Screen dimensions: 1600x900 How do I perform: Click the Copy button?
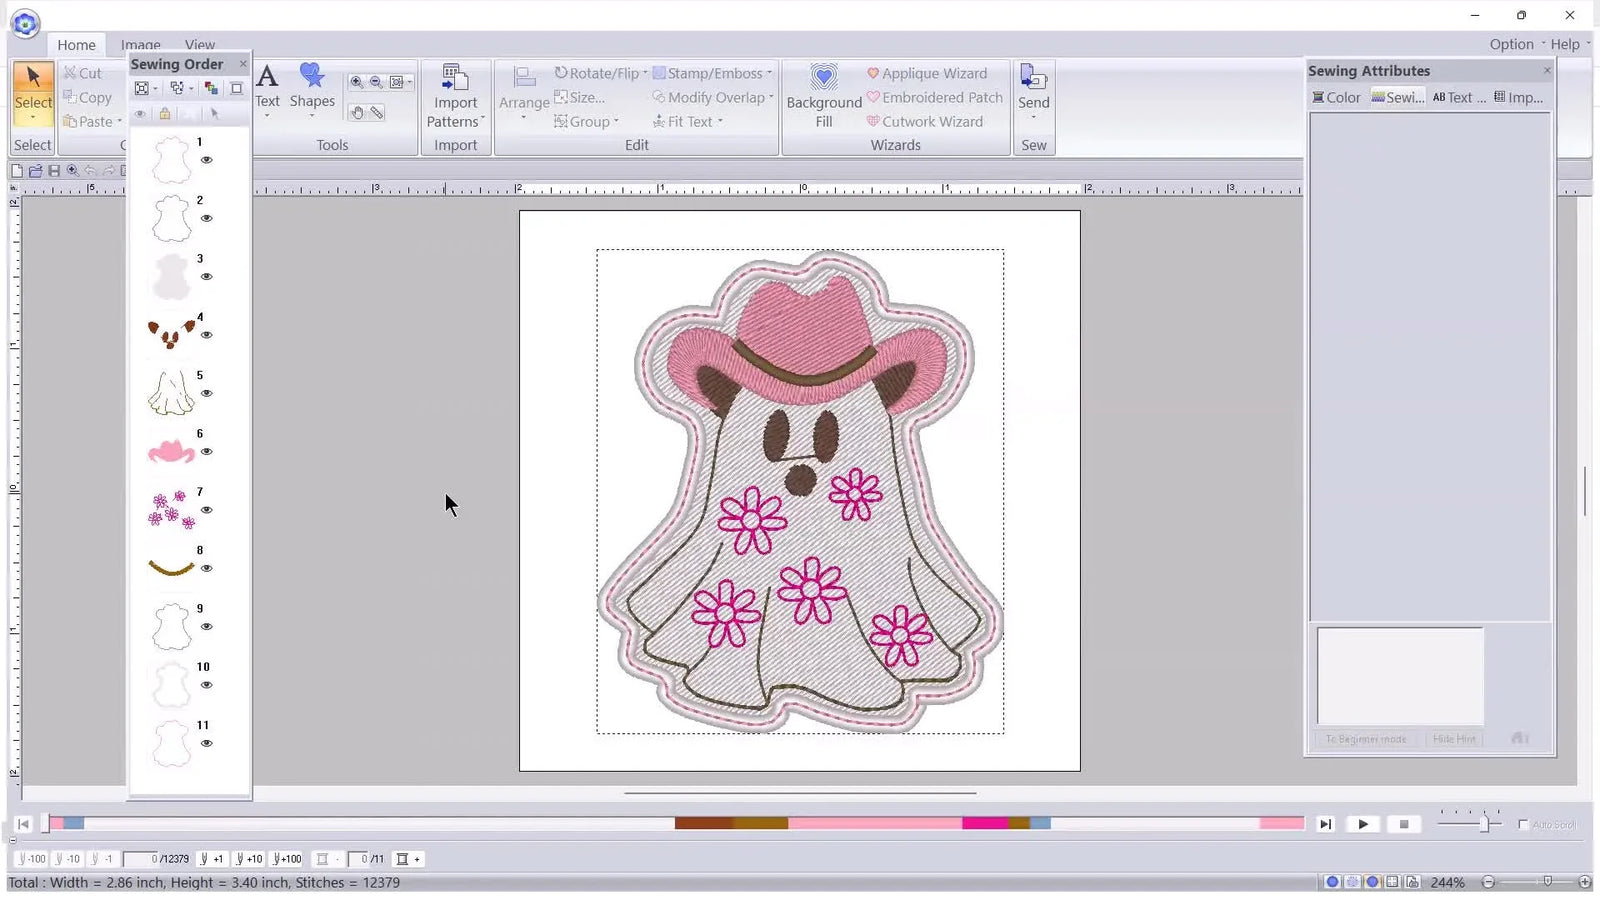tap(87, 97)
